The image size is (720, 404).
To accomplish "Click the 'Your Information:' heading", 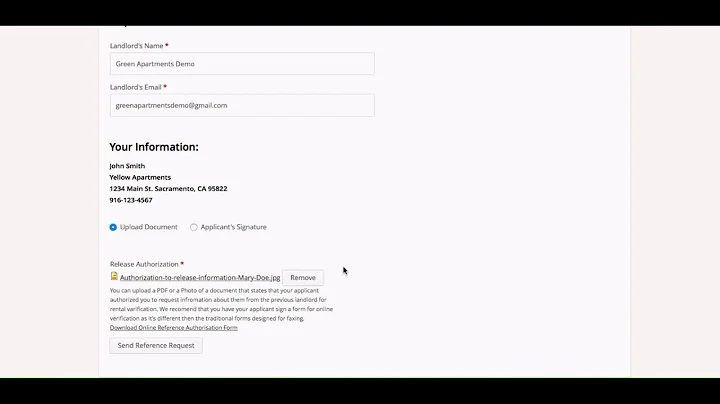I will (154, 147).
